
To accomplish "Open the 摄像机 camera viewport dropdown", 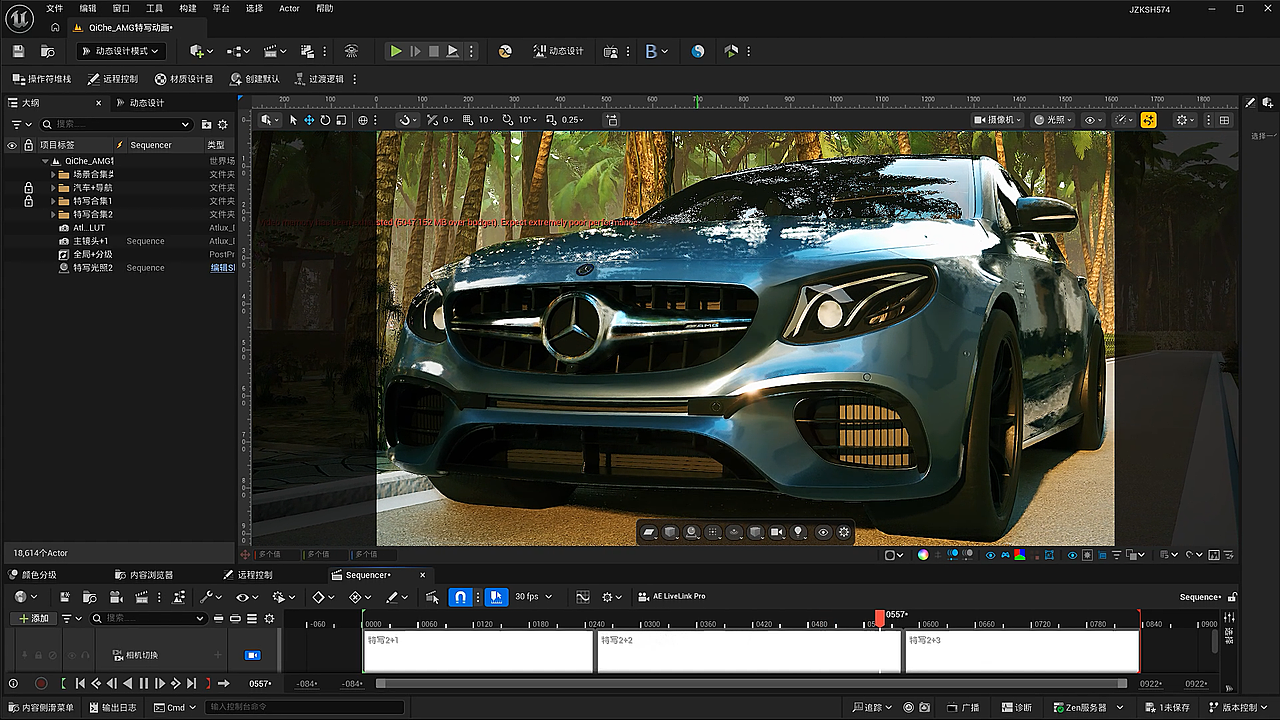I will click(x=998, y=120).
